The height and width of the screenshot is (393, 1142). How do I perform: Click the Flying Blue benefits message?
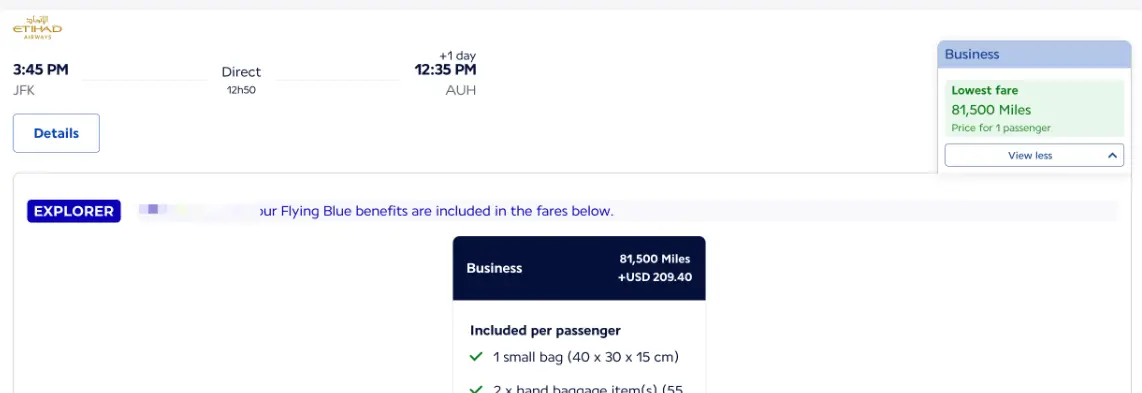(x=436, y=211)
